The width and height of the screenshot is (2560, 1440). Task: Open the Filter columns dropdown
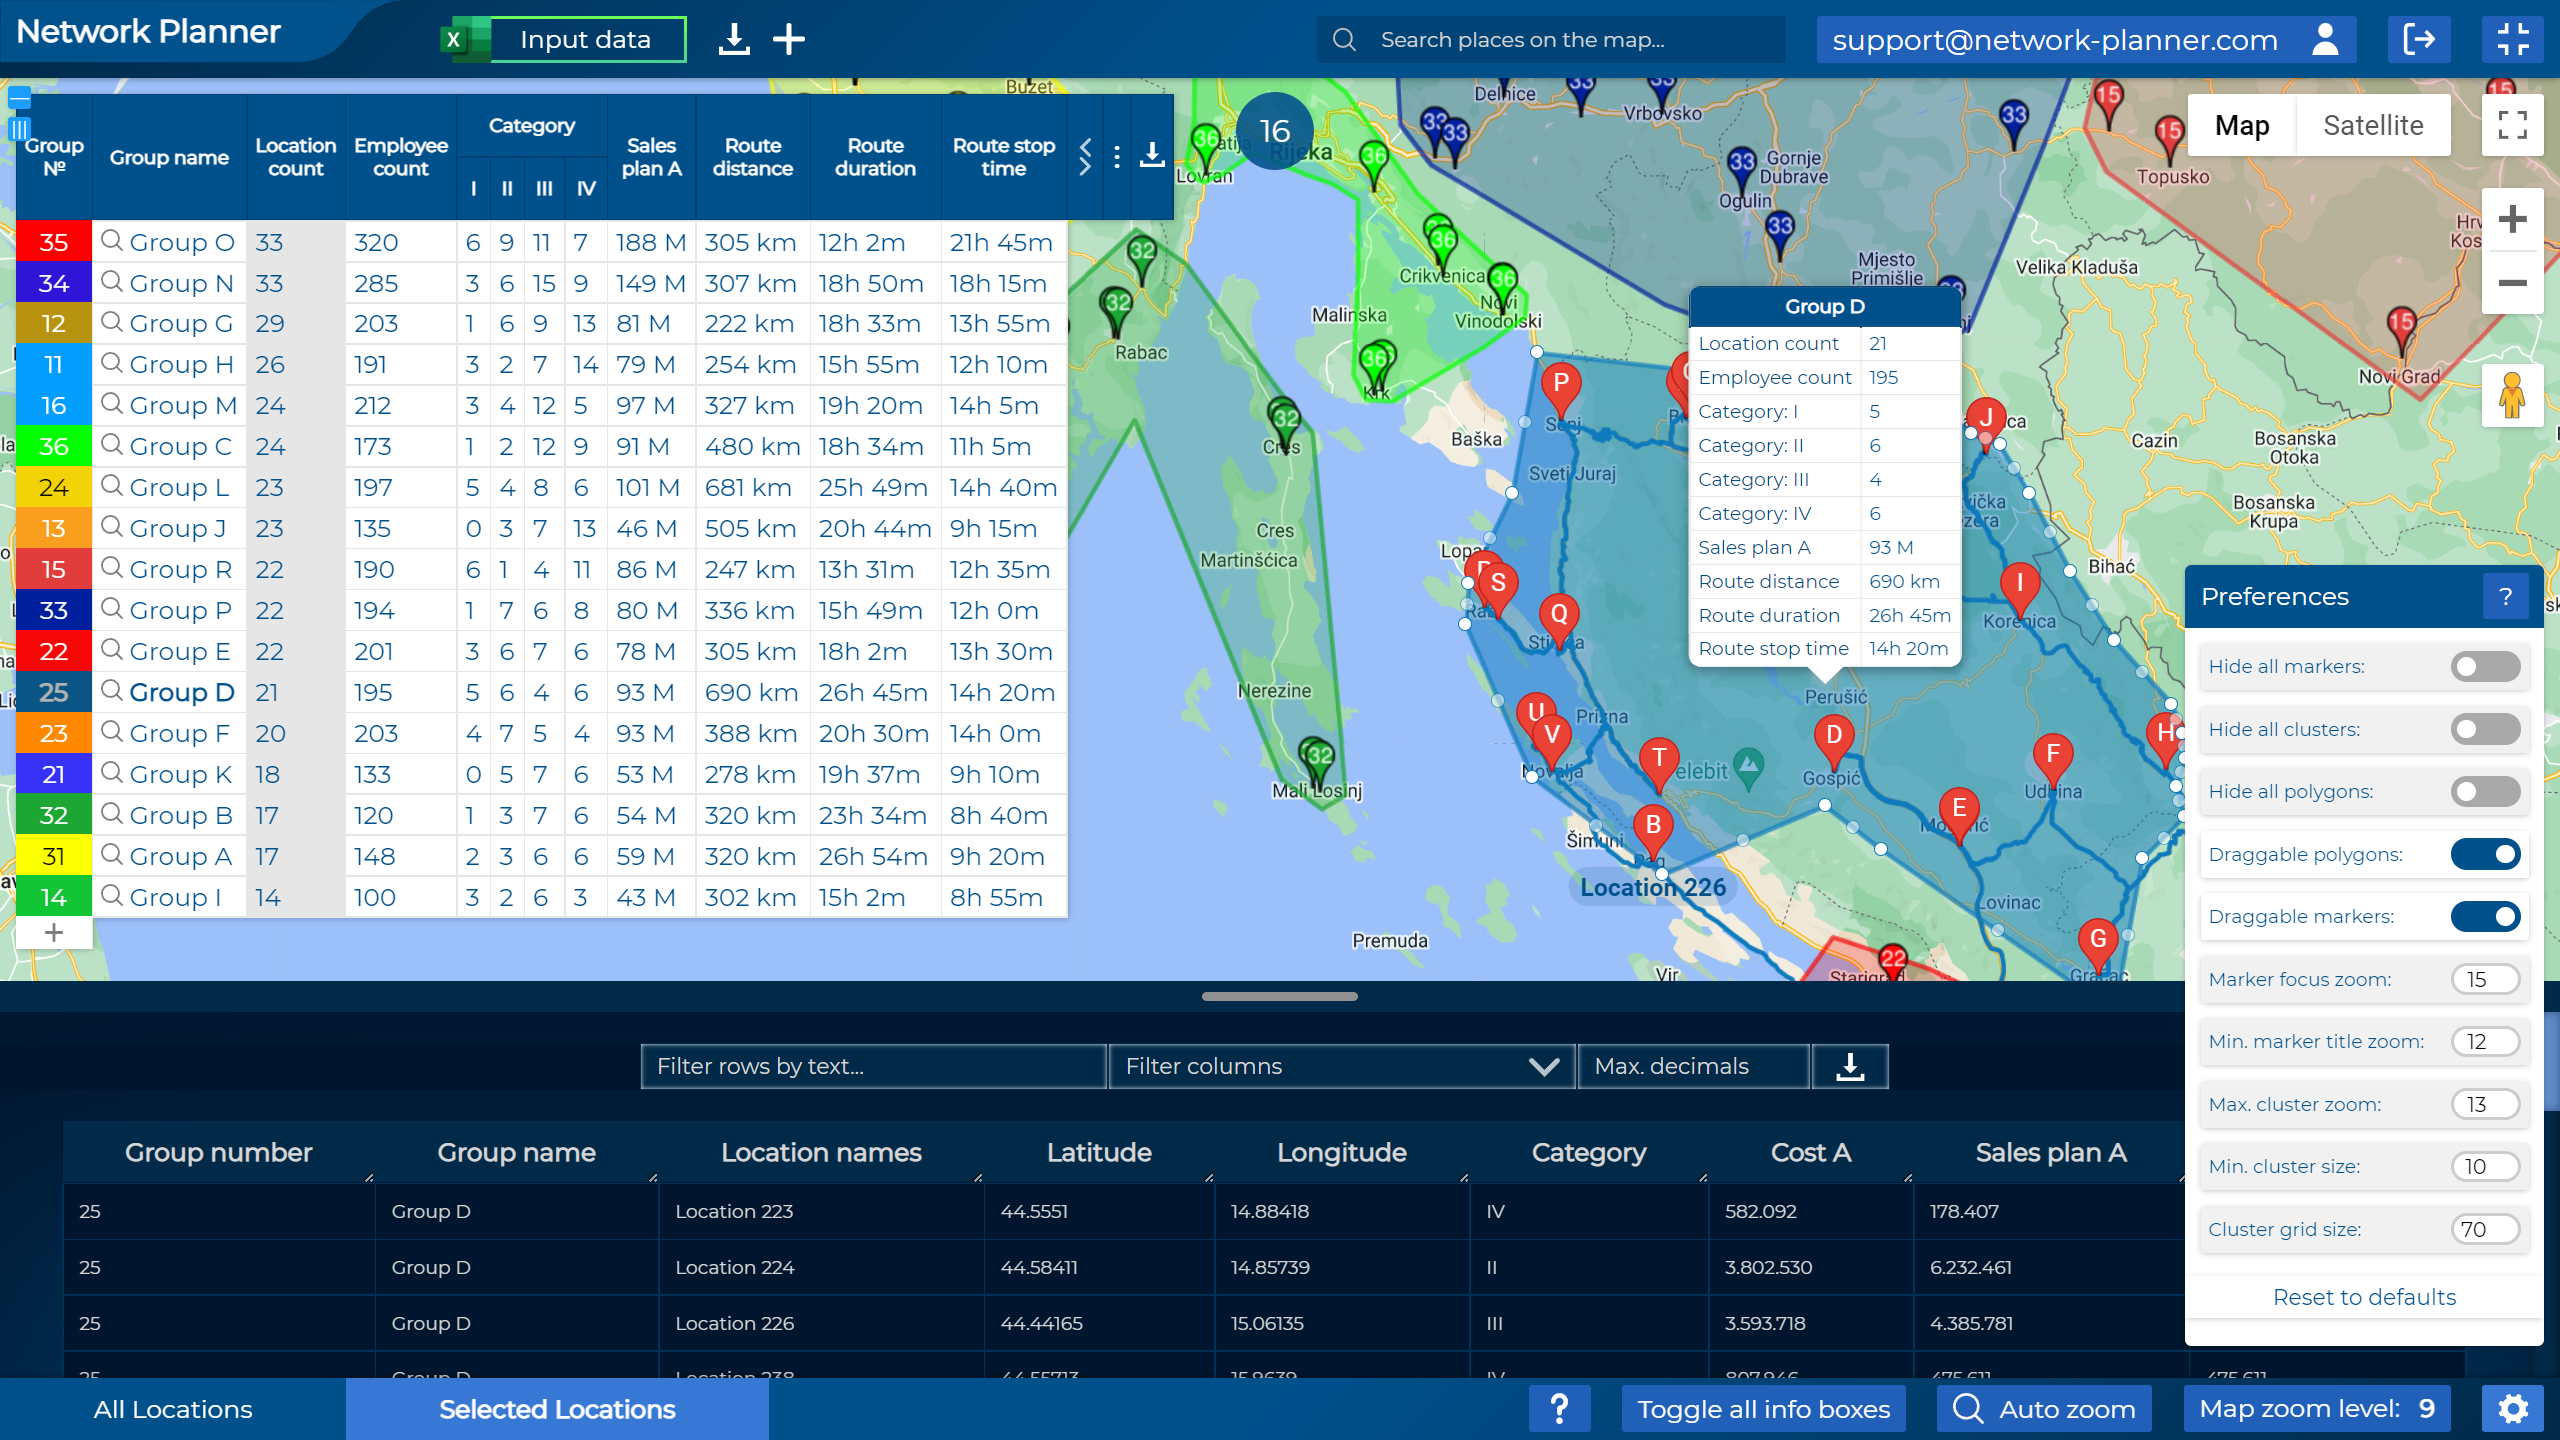pos(1340,1066)
